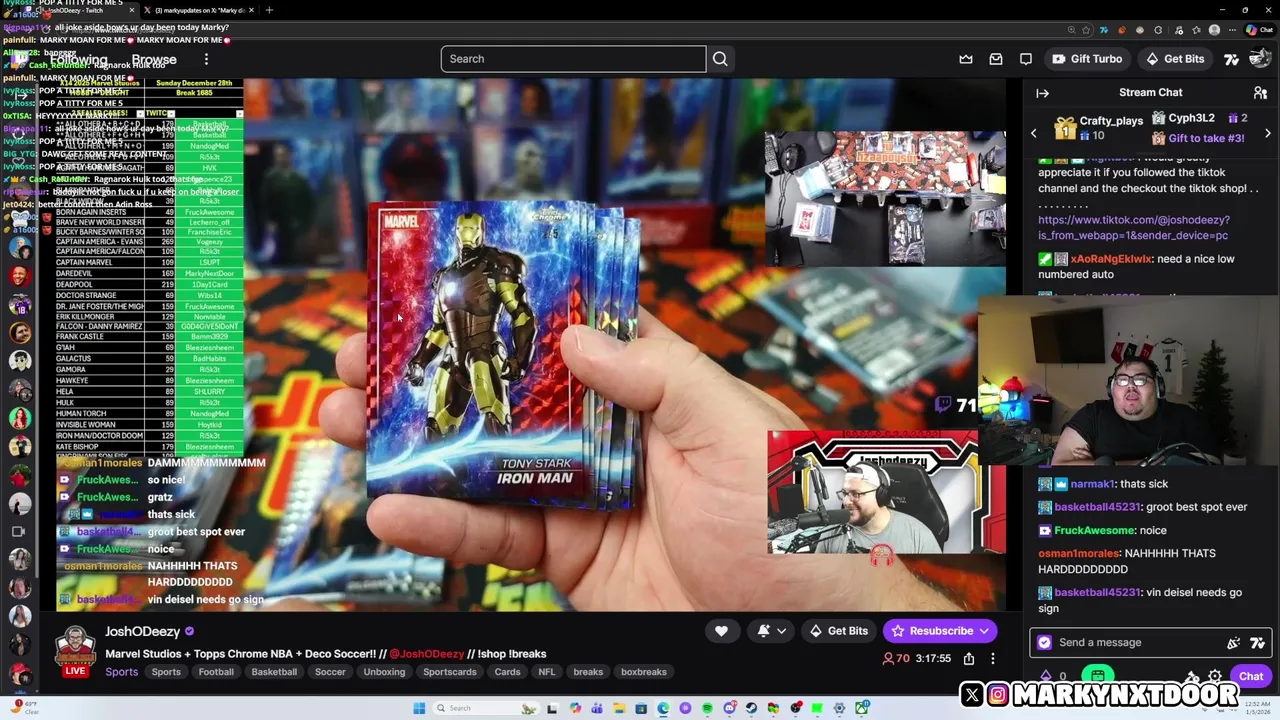Open Steam on the taskbar

click(x=752, y=708)
